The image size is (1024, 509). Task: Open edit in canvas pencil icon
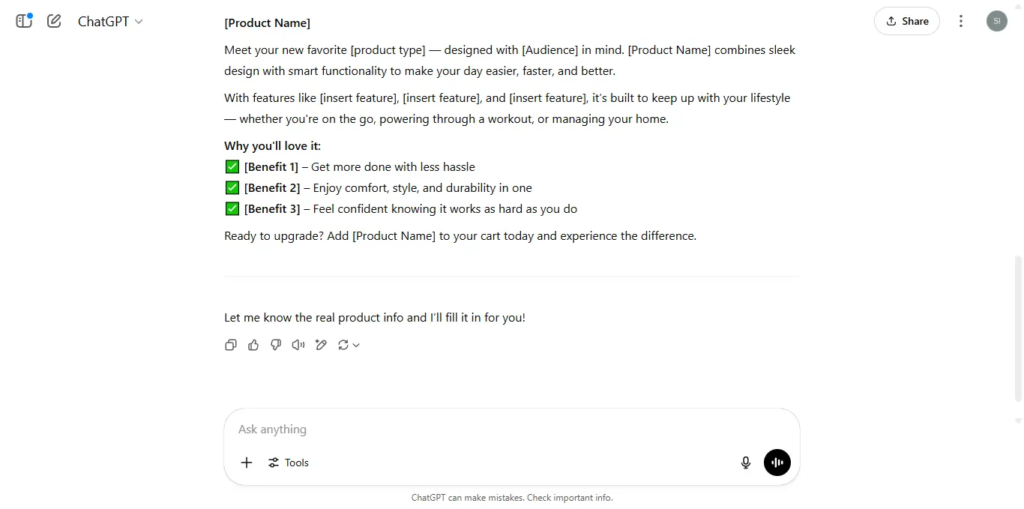tap(321, 345)
